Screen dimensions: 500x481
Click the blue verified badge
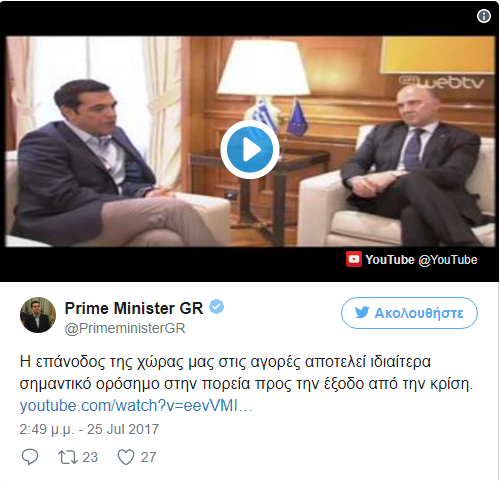[x=217, y=307]
